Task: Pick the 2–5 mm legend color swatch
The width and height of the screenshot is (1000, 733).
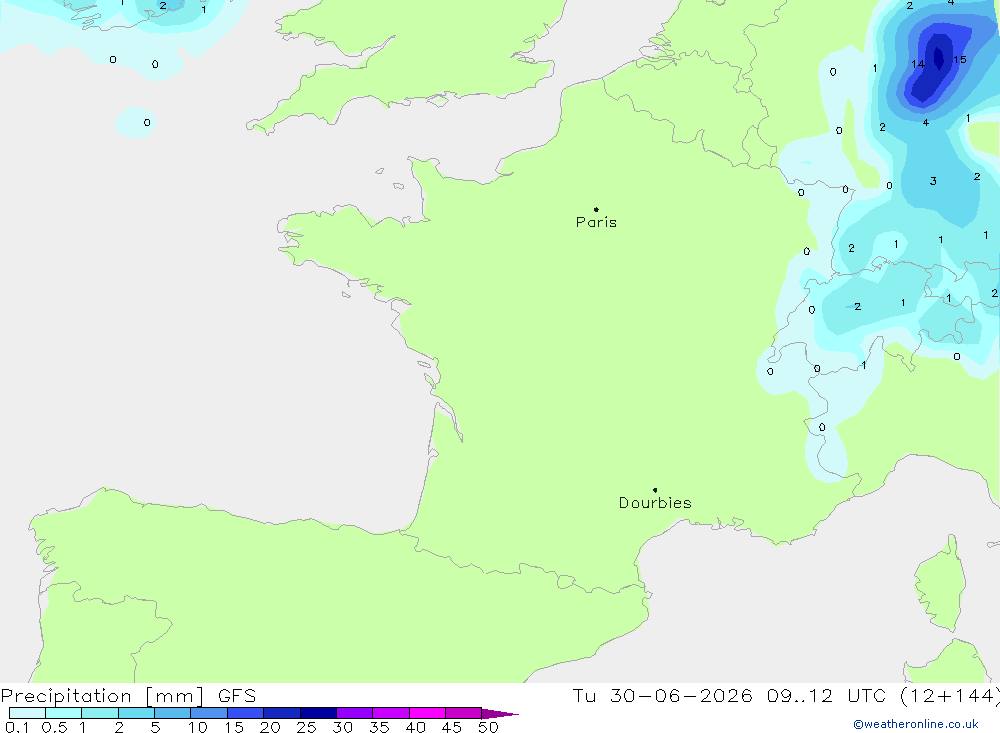Action: 136,713
